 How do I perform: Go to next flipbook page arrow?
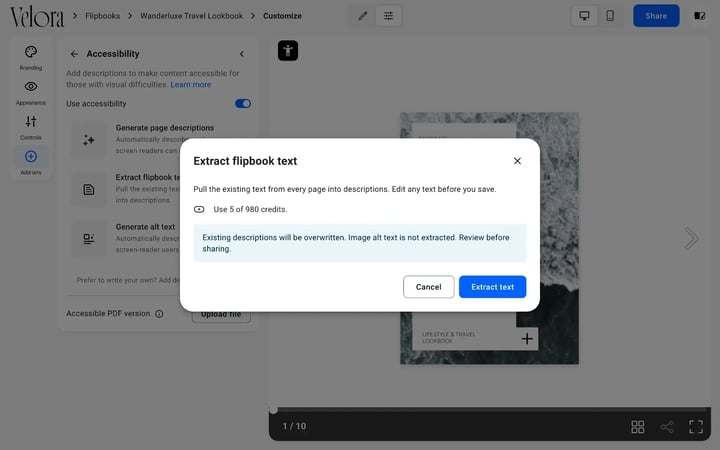pos(691,238)
